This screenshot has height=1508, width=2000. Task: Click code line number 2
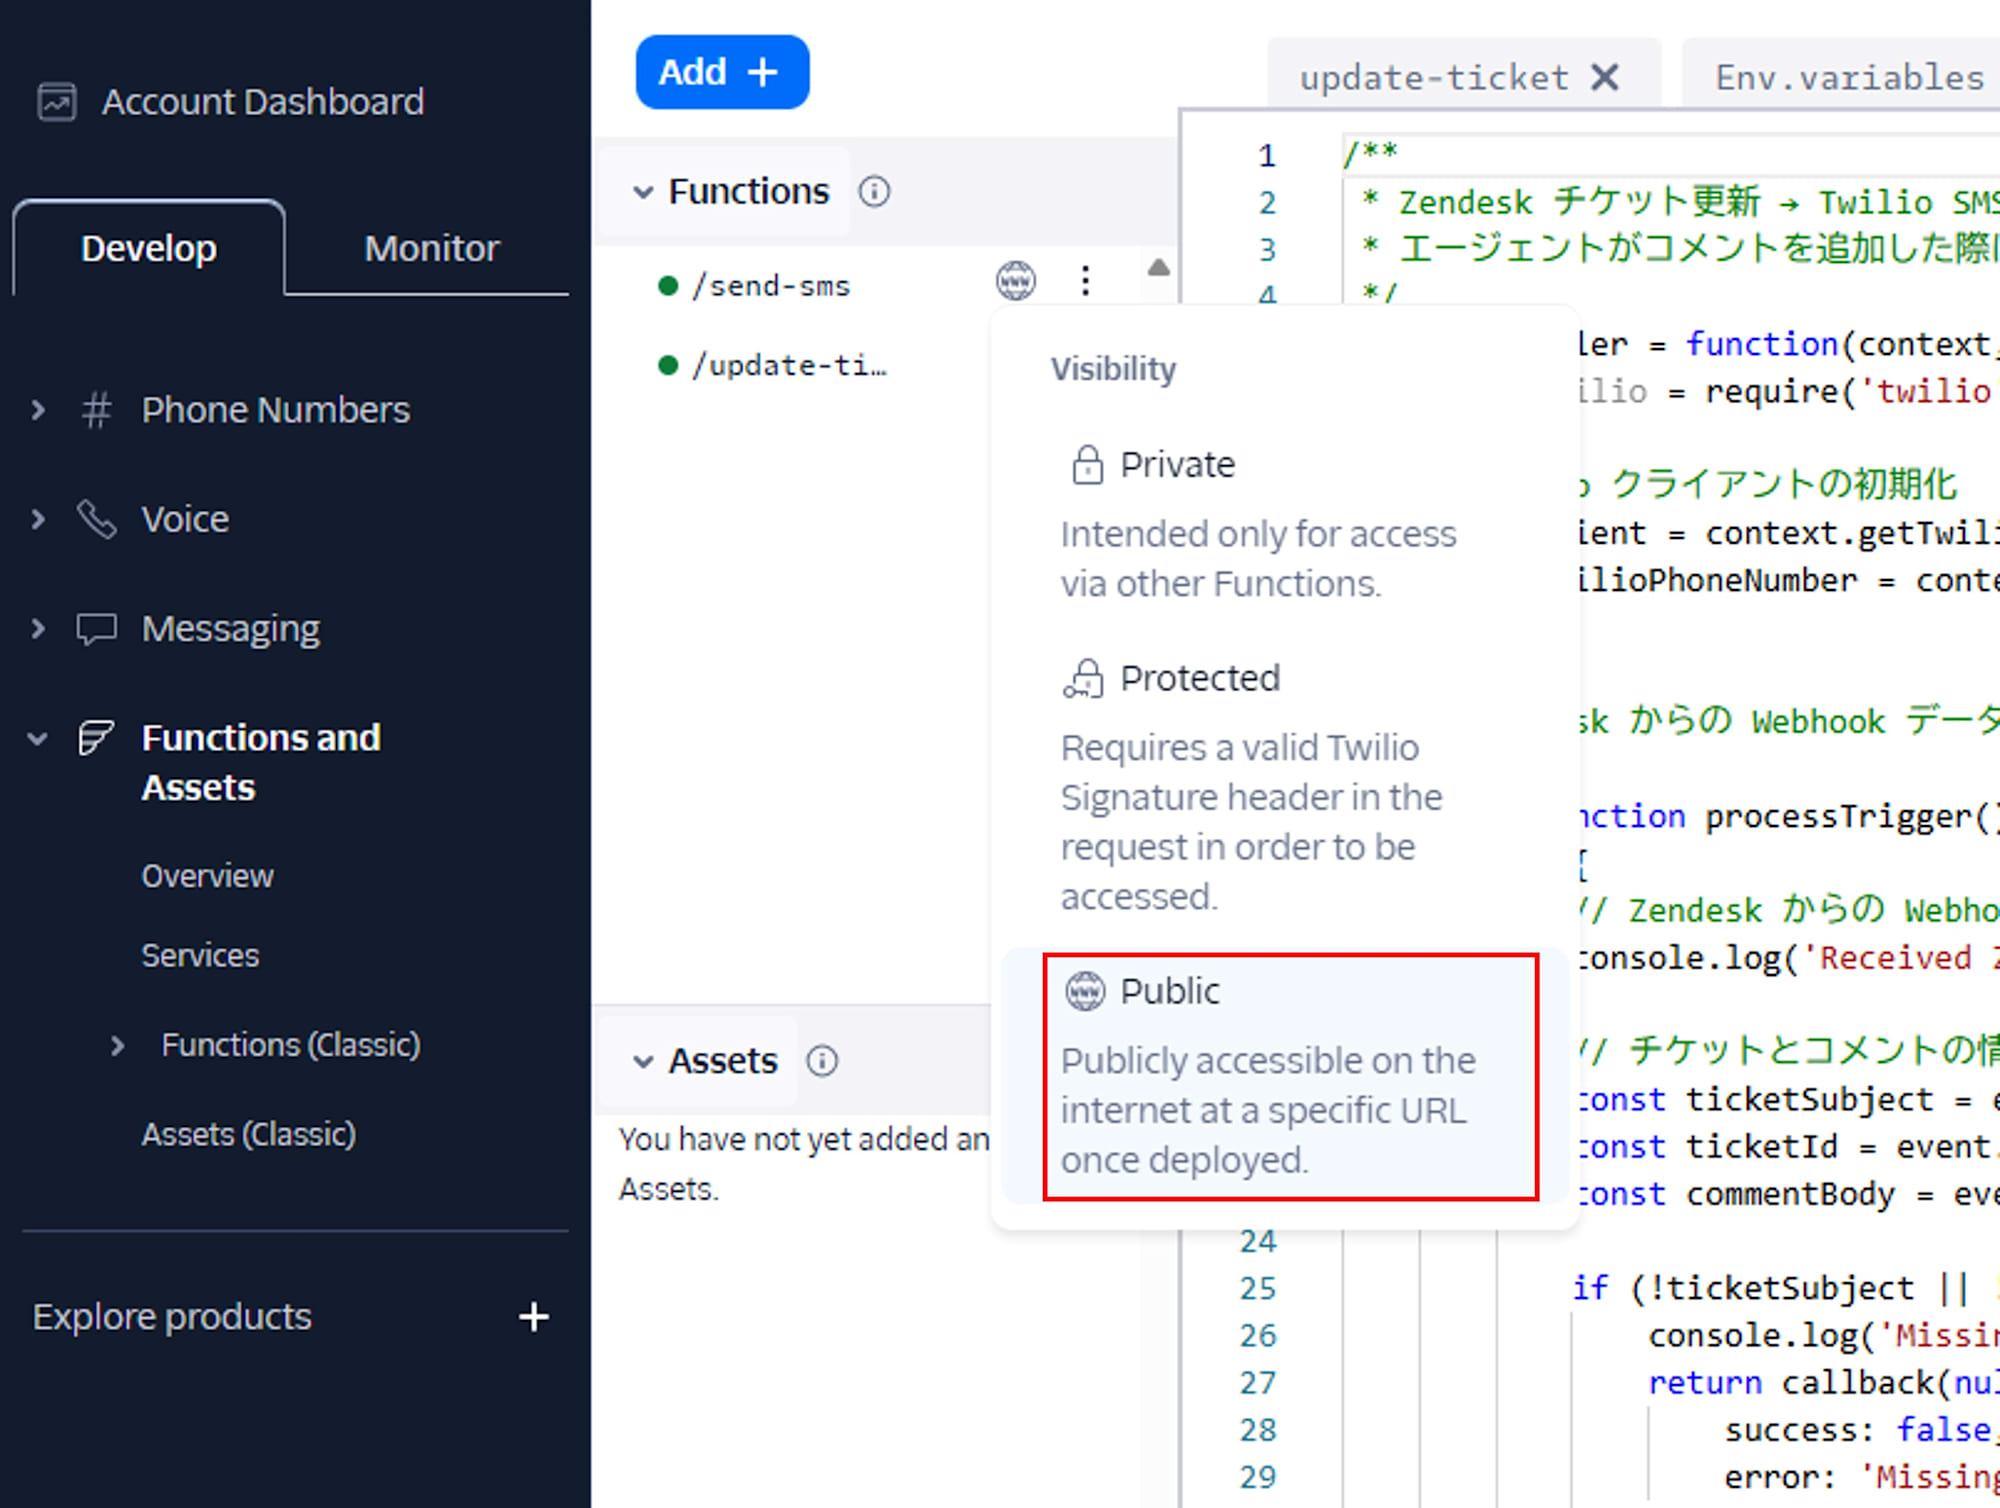pos(1266,203)
